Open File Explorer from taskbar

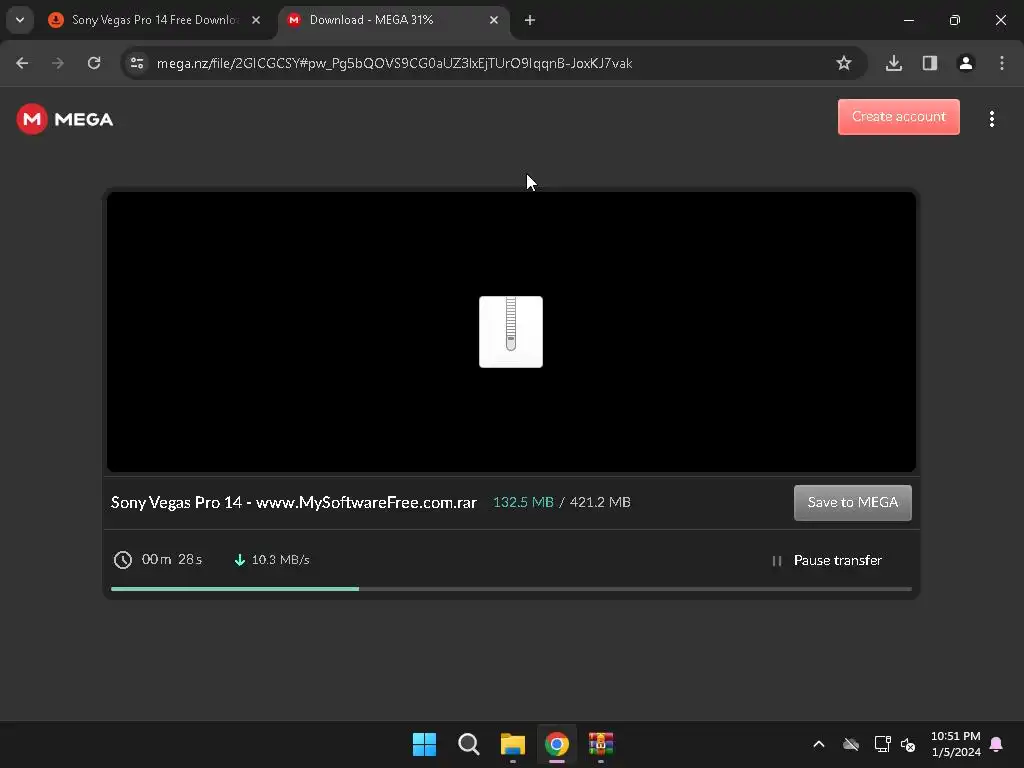[513, 744]
